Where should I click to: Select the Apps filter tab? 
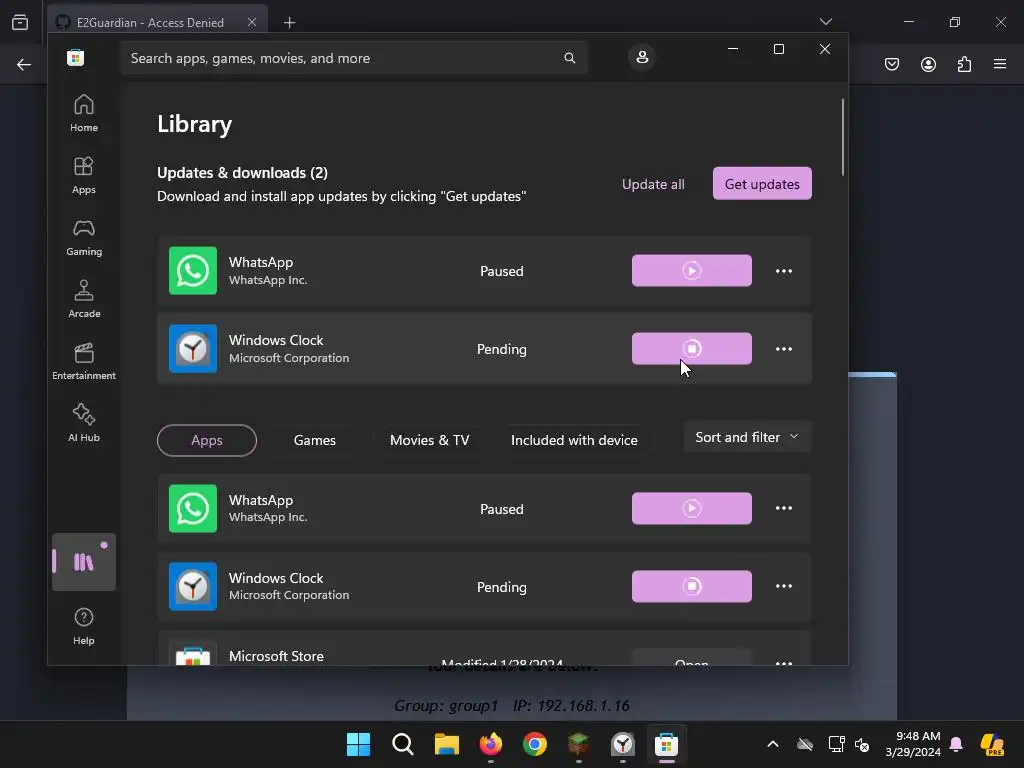[x=206, y=440]
